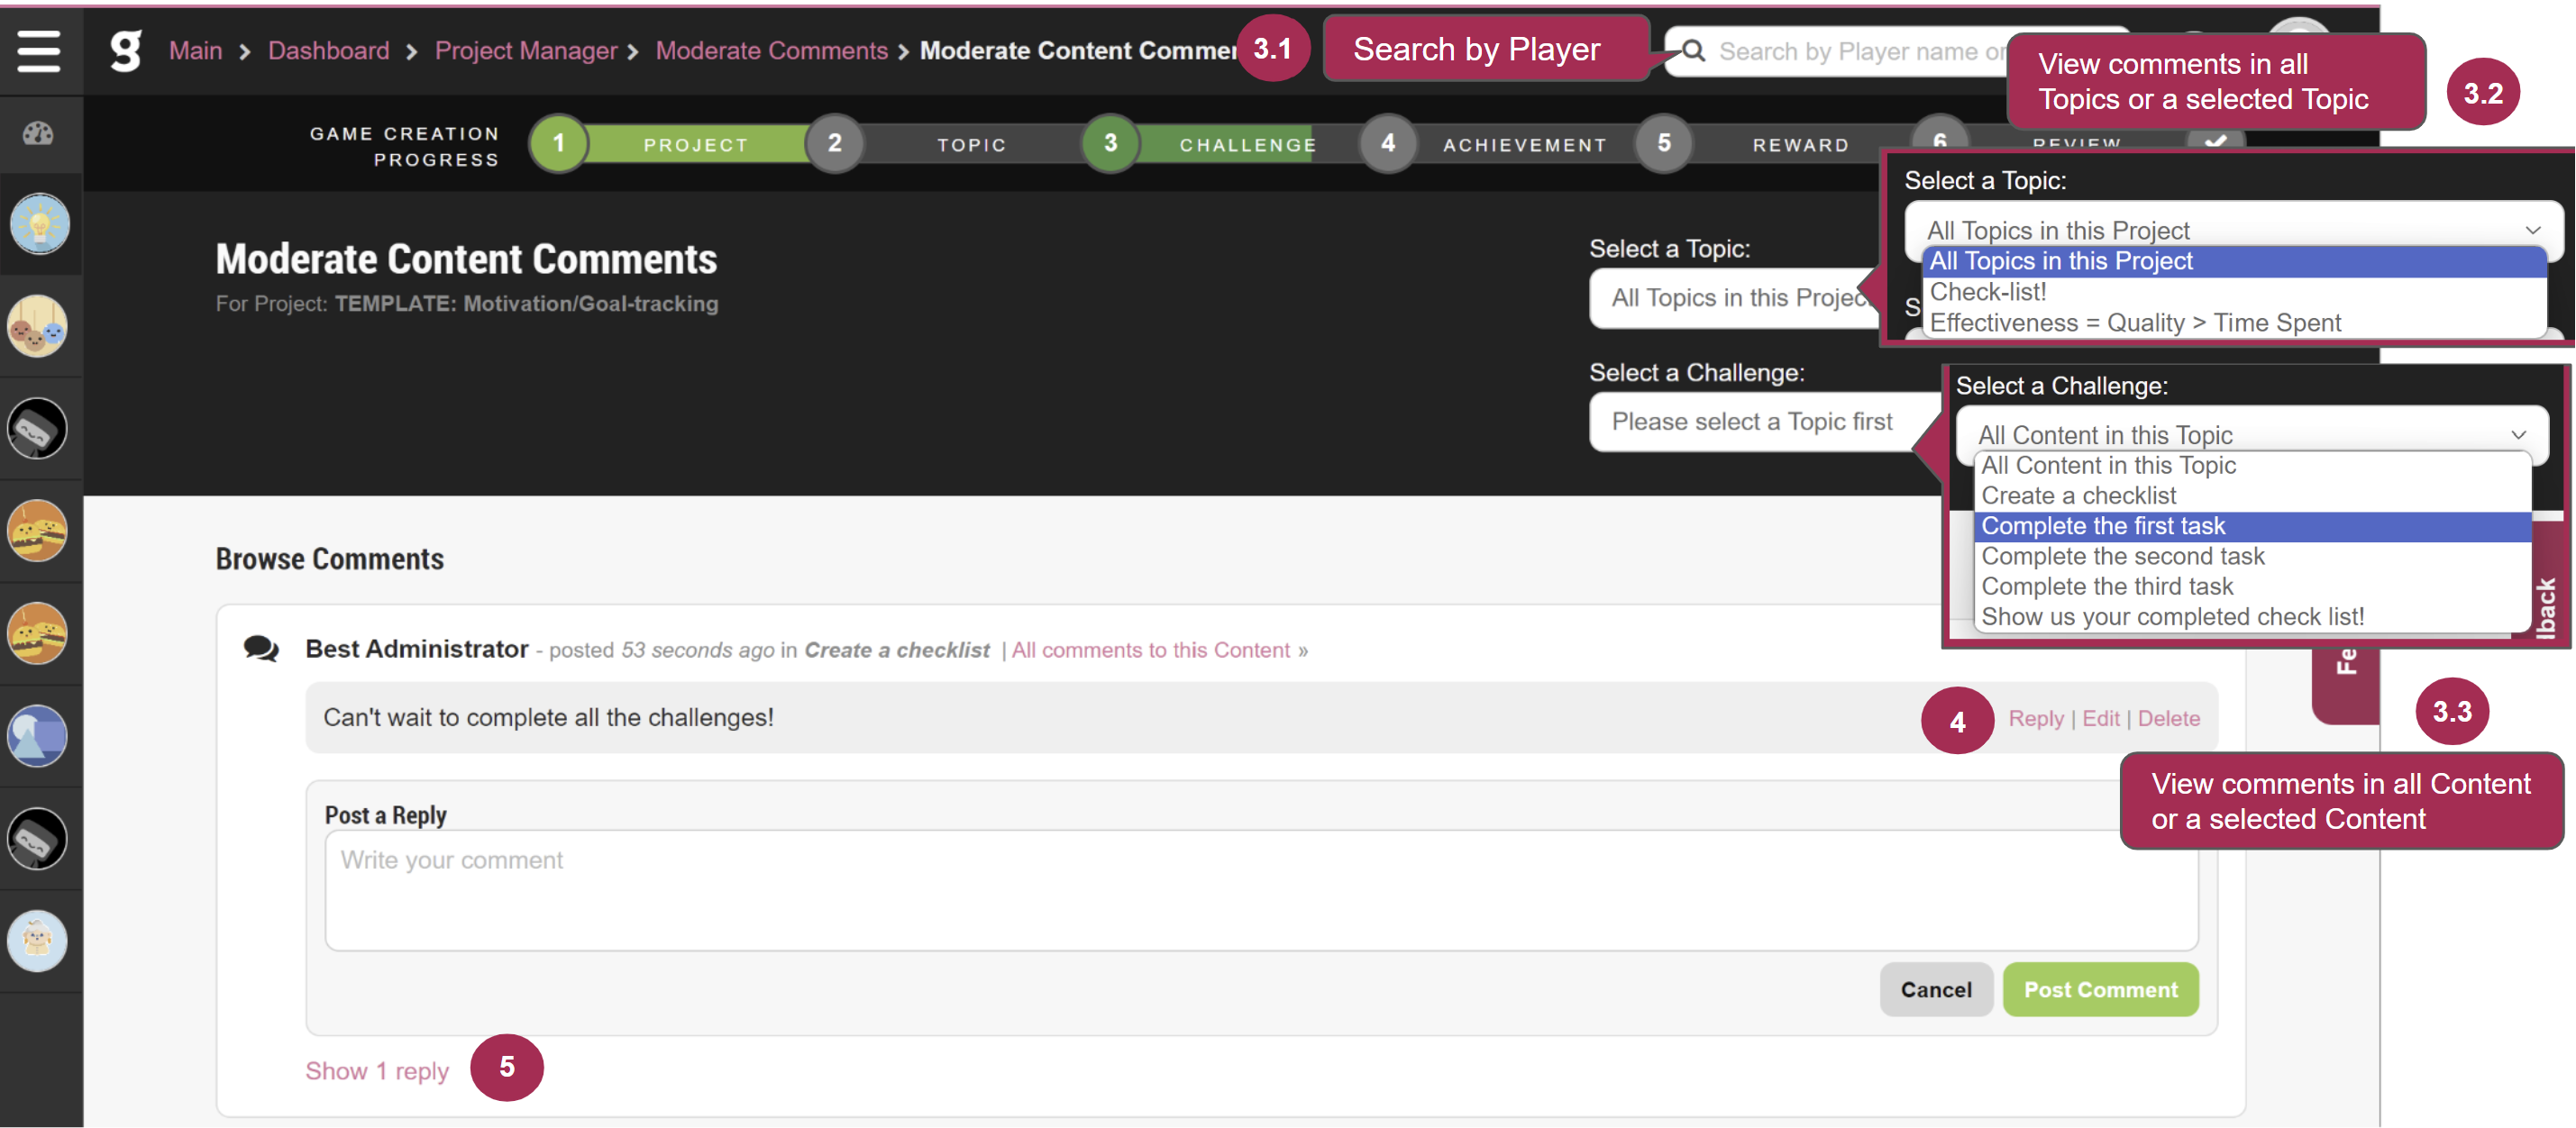Screen dimensions: 2576x1128
Task: Choose 'Check-list!' topic option
Action: pos(2234,292)
